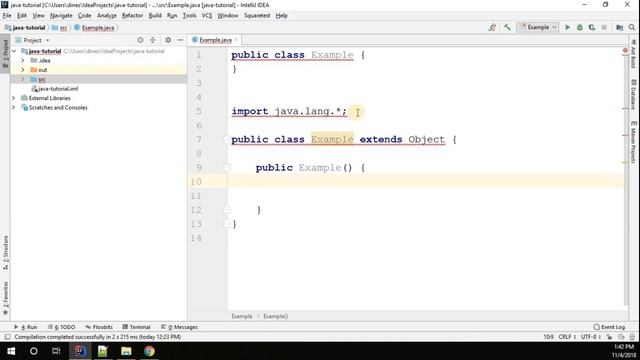640x360 pixels.
Task: Open File Explorer from the taskbar
Action: (126, 351)
